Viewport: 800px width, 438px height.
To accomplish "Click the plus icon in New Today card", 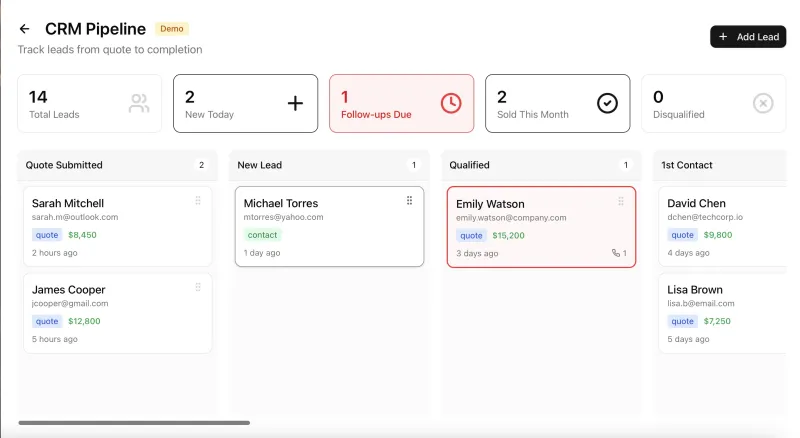I will pyautogui.click(x=295, y=103).
